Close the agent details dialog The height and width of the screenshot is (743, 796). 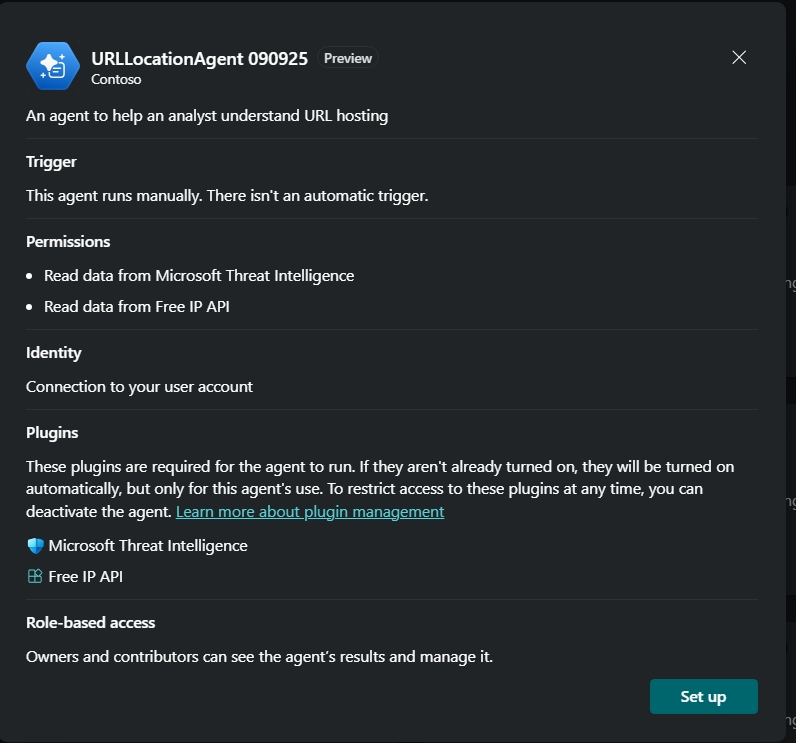click(x=739, y=58)
